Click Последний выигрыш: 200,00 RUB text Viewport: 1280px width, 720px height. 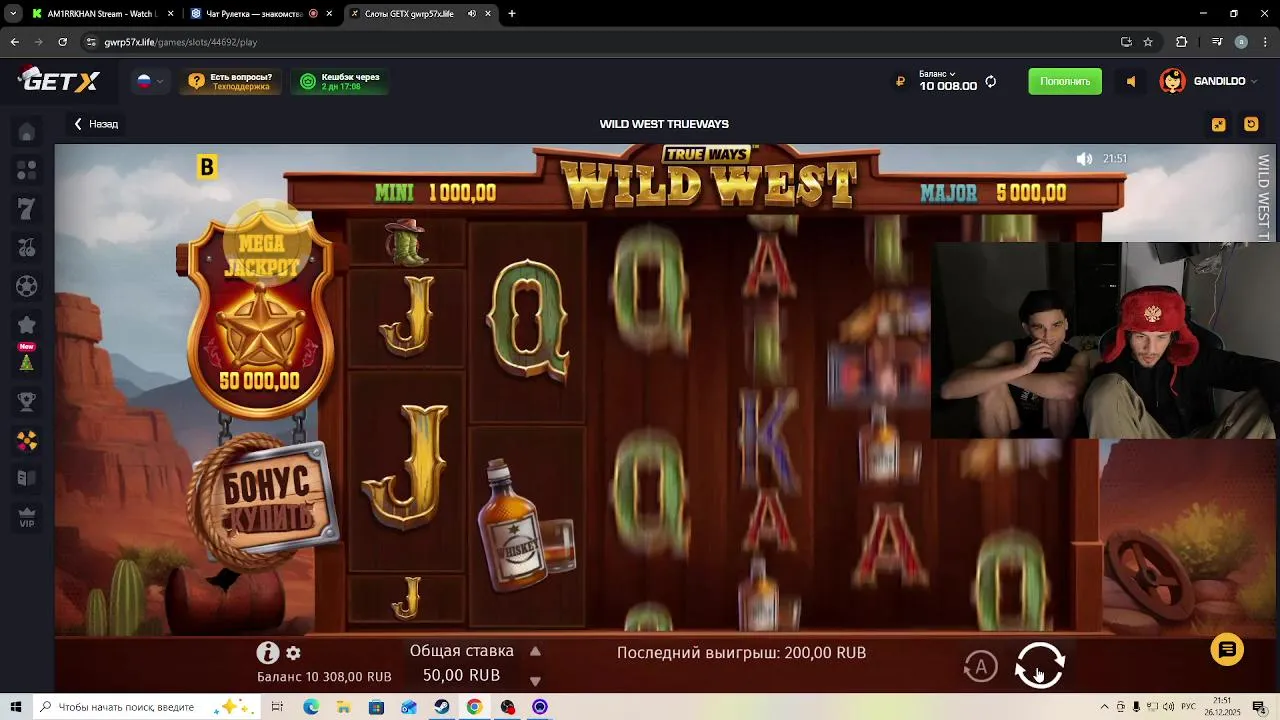tap(741, 653)
